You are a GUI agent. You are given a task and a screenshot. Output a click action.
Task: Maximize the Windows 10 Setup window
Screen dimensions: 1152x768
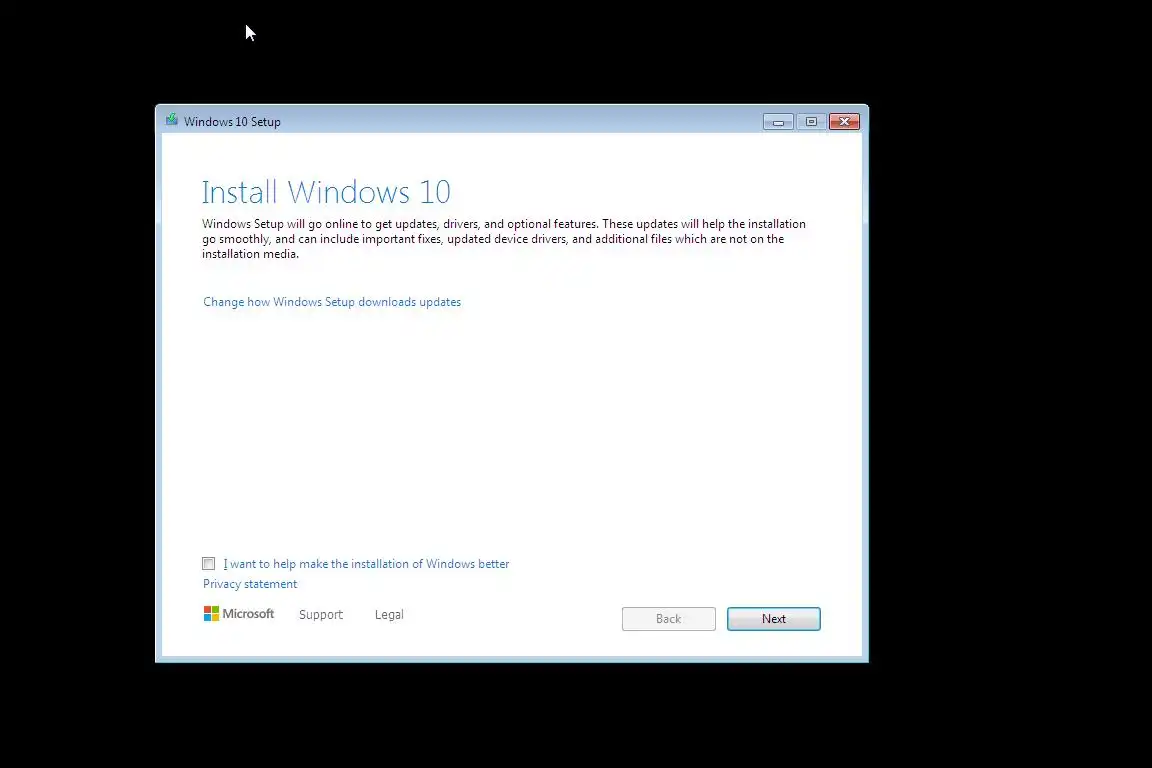pos(811,122)
